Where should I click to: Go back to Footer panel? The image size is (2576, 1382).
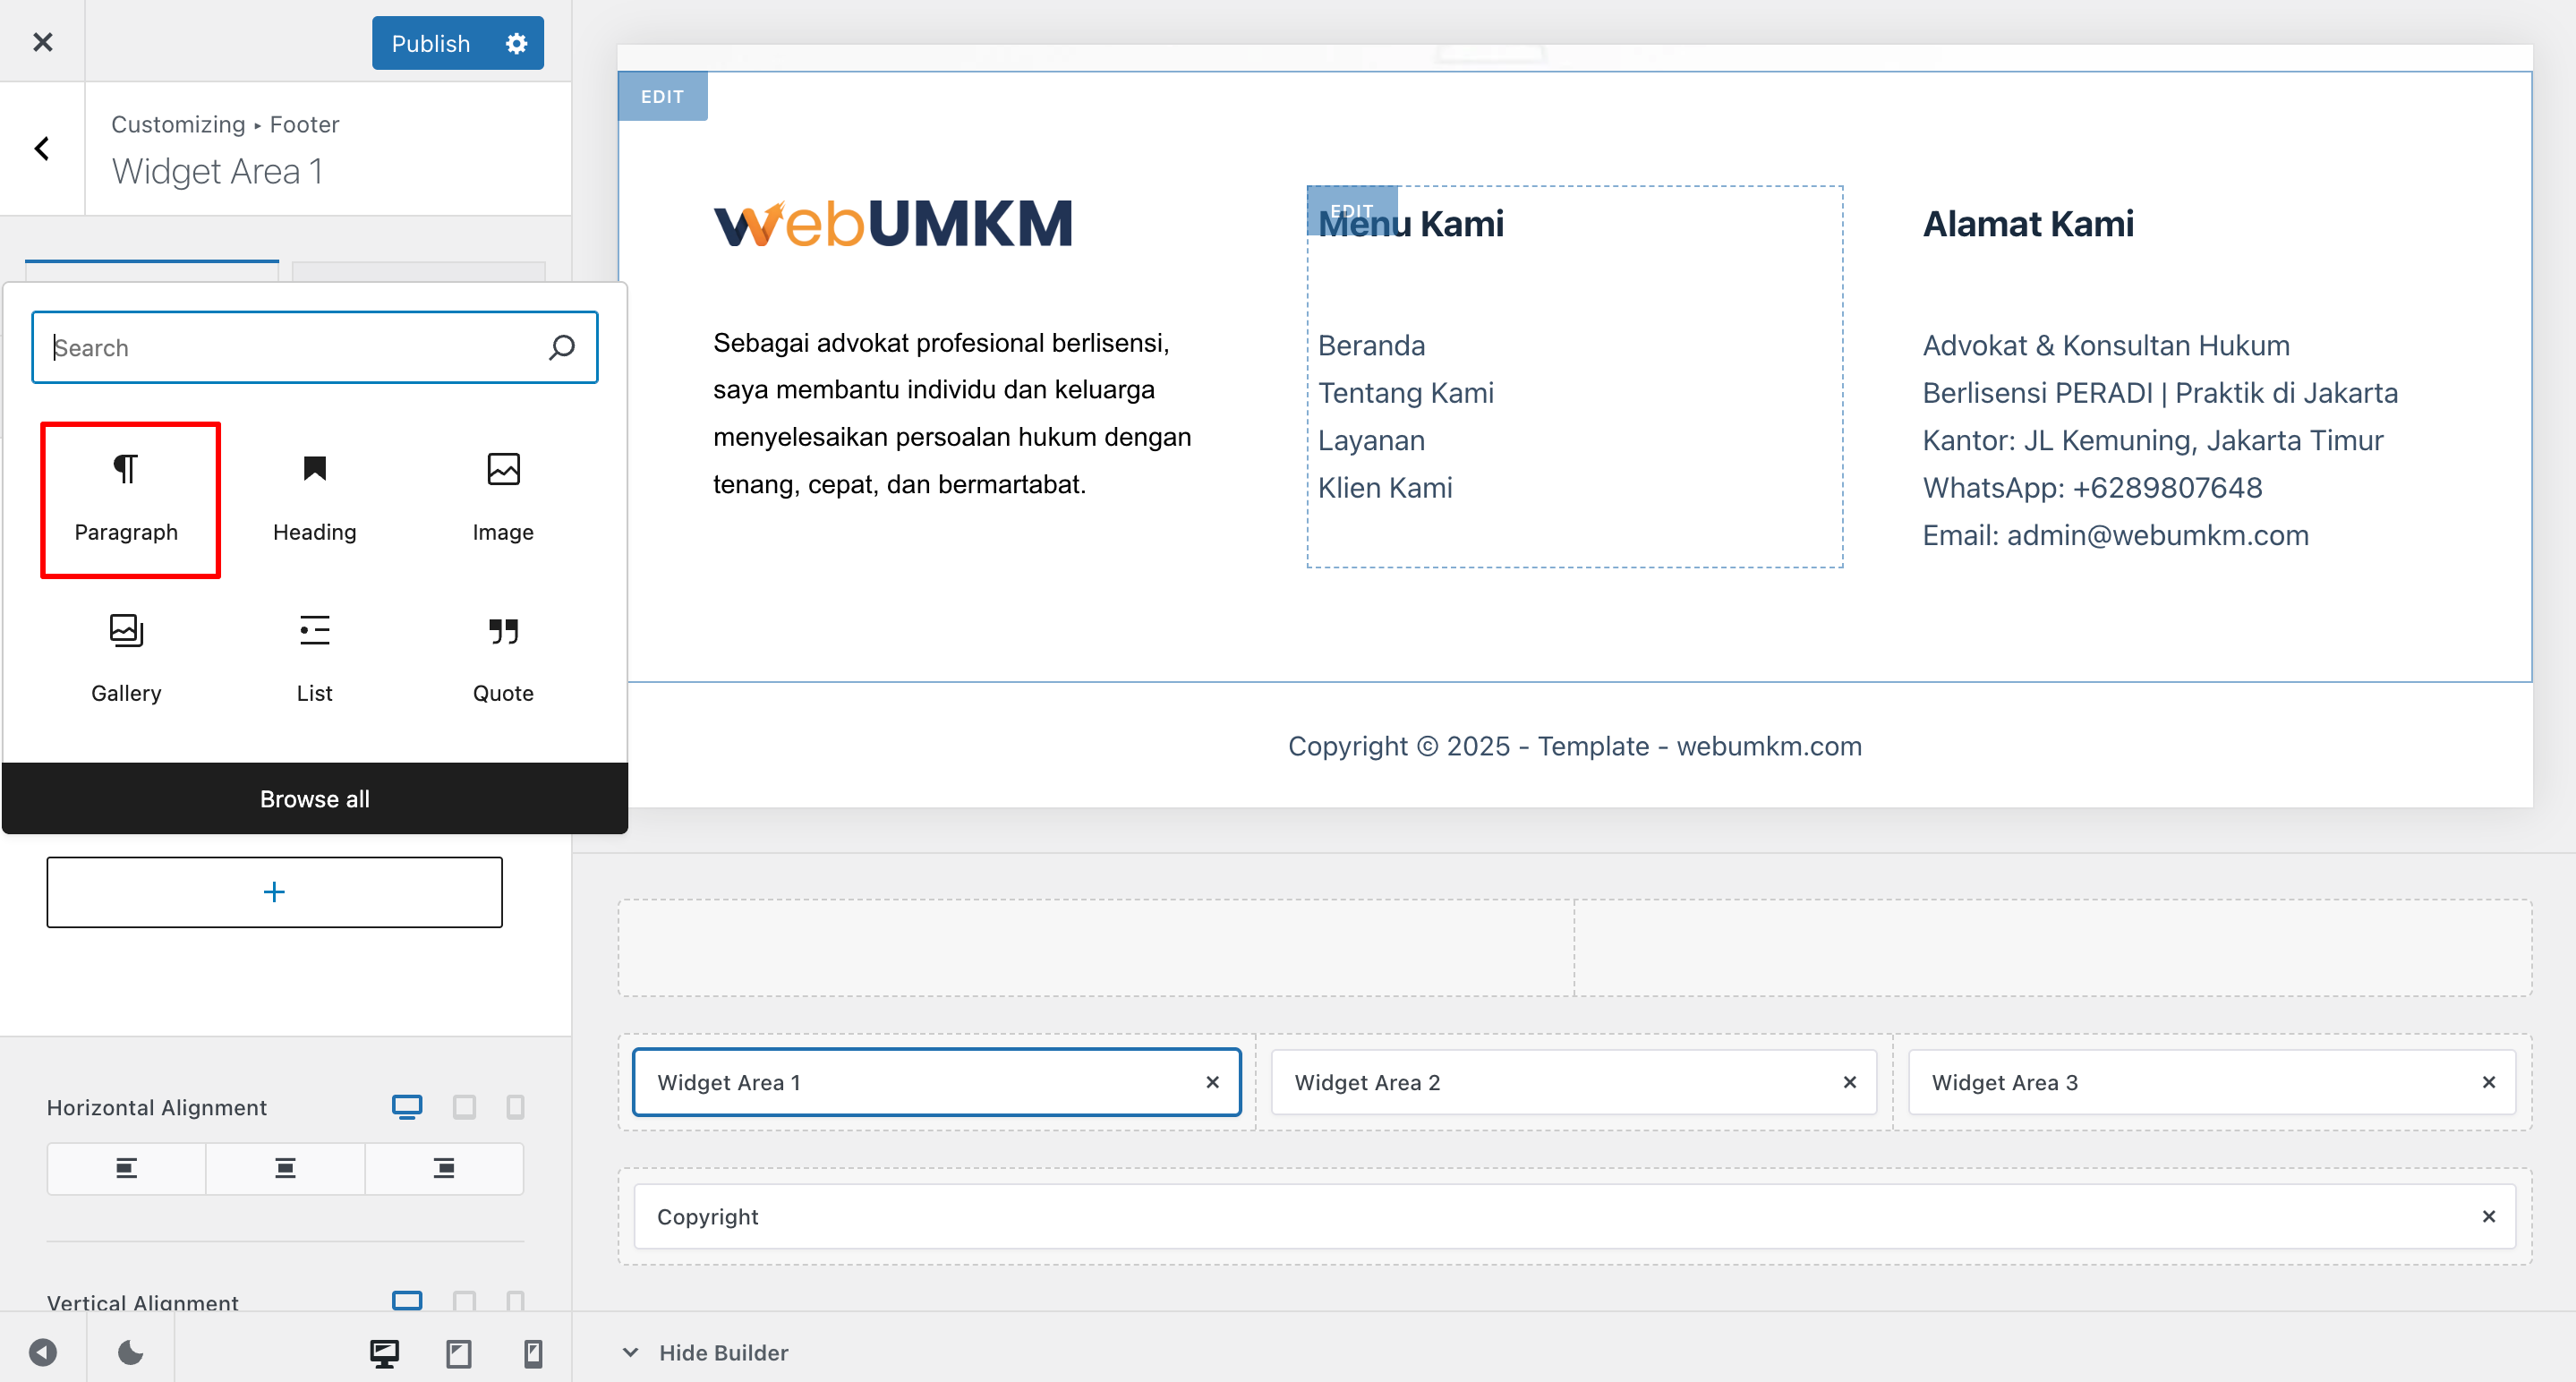[42, 148]
